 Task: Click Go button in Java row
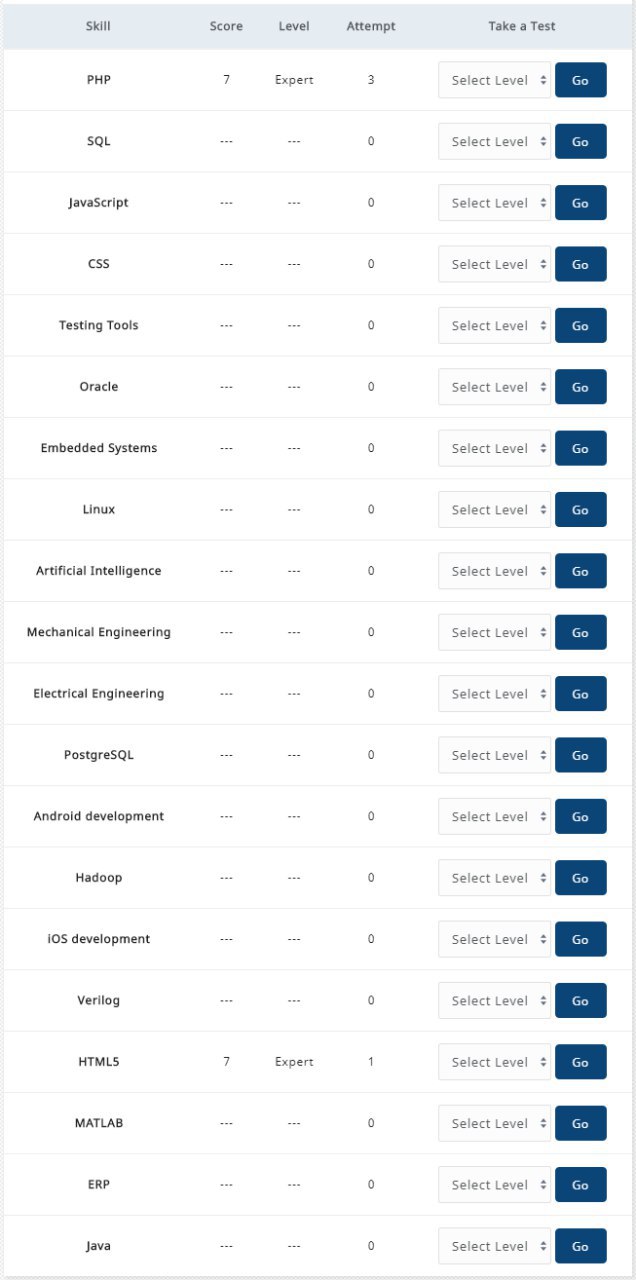click(580, 1247)
